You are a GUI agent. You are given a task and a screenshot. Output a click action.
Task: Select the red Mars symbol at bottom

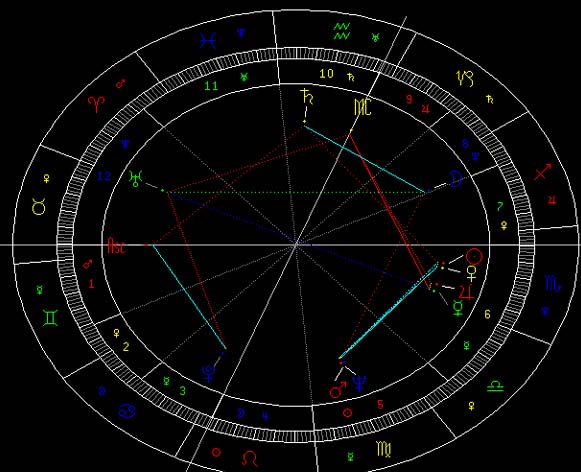pos(338,390)
